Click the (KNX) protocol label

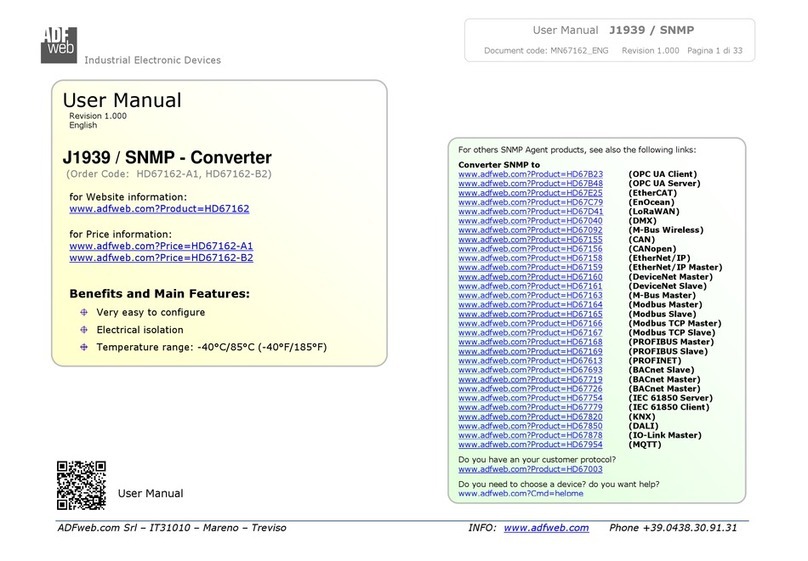click(x=642, y=417)
